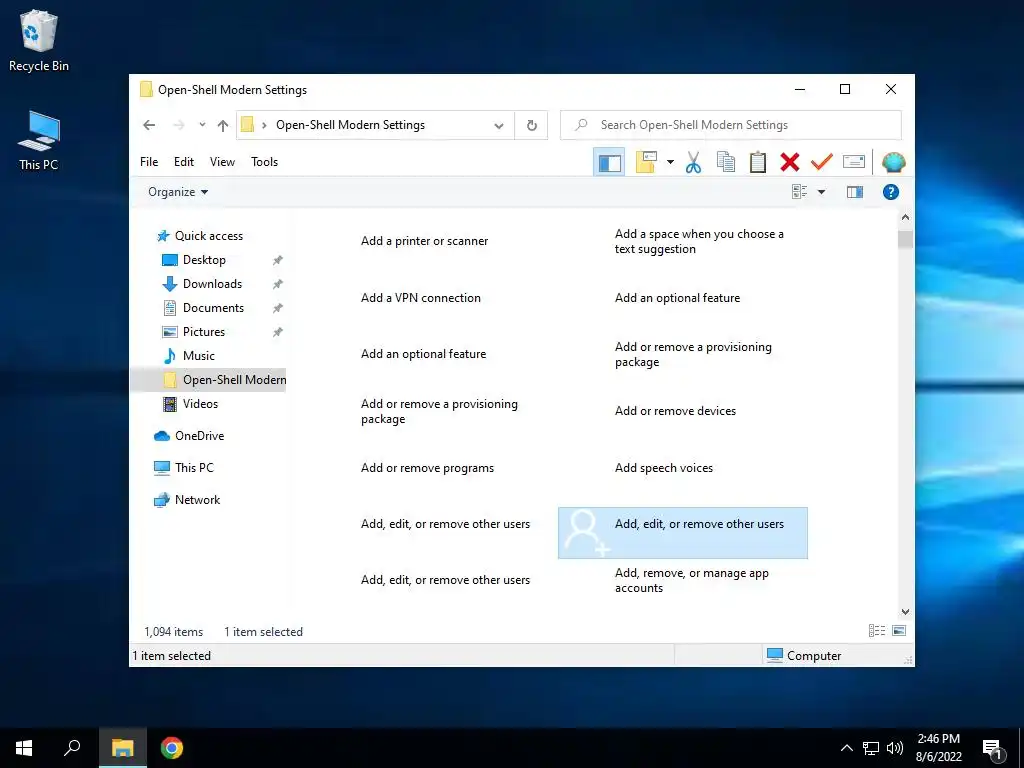Open Chrome from the taskbar
Viewport: 1024px width, 768px height.
coord(172,748)
